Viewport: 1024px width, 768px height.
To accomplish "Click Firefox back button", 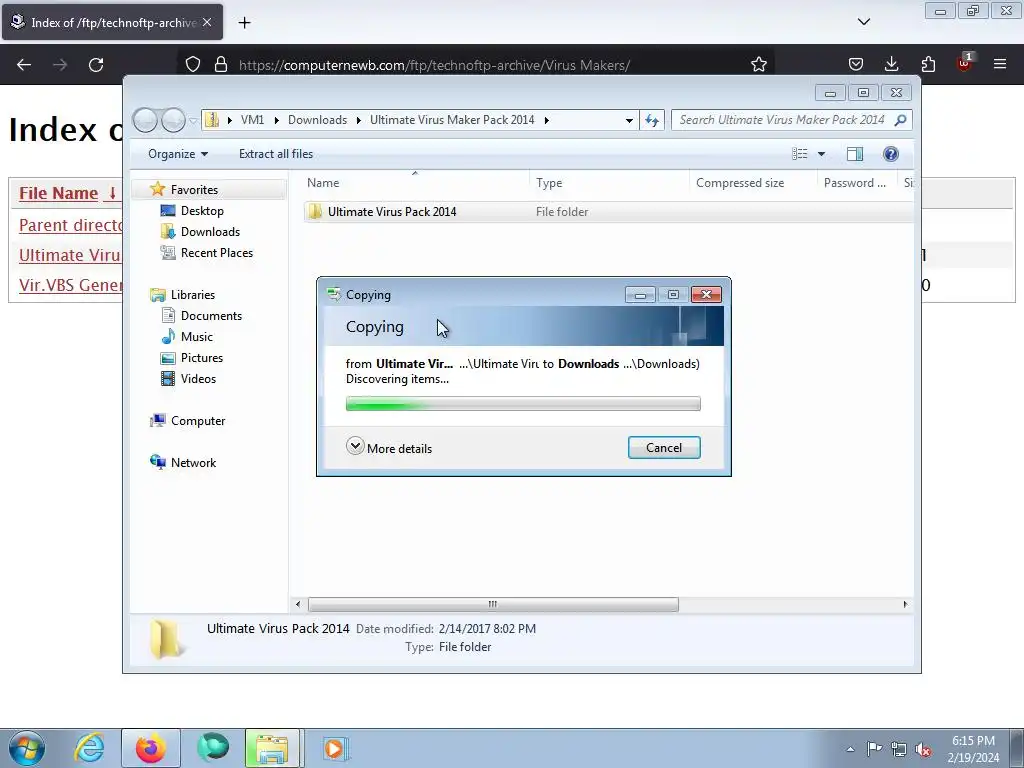I will (24, 65).
